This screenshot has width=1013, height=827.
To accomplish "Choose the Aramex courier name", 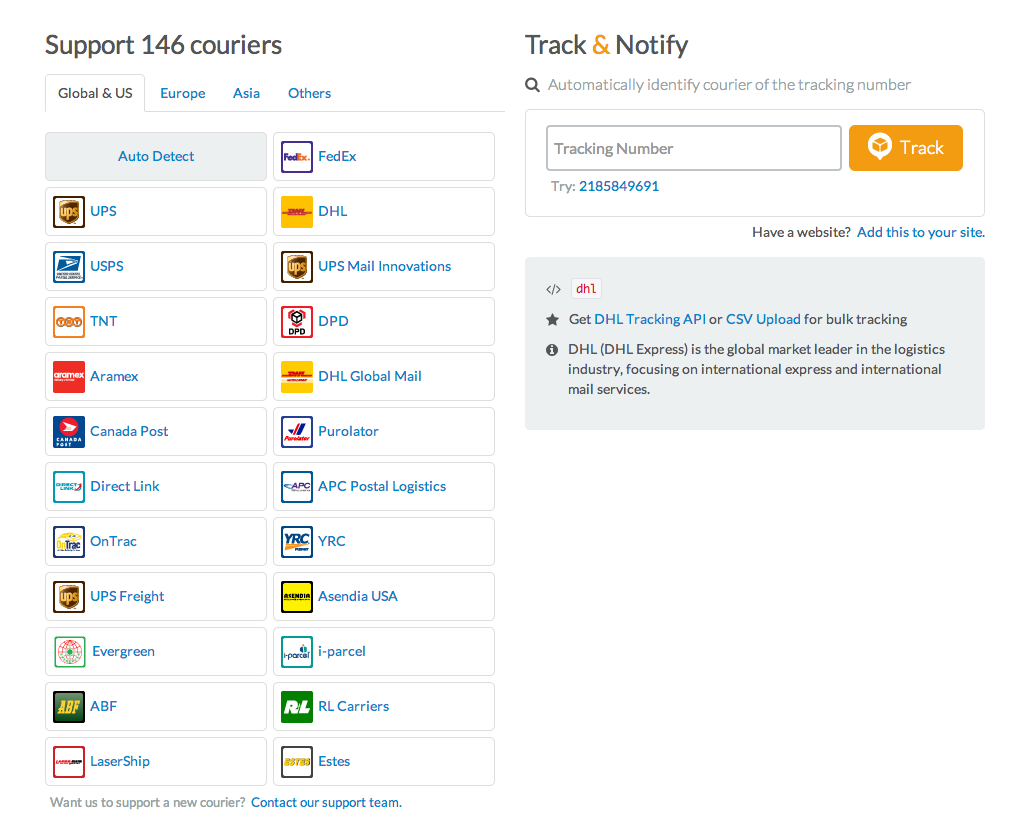I will click(114, 376).
